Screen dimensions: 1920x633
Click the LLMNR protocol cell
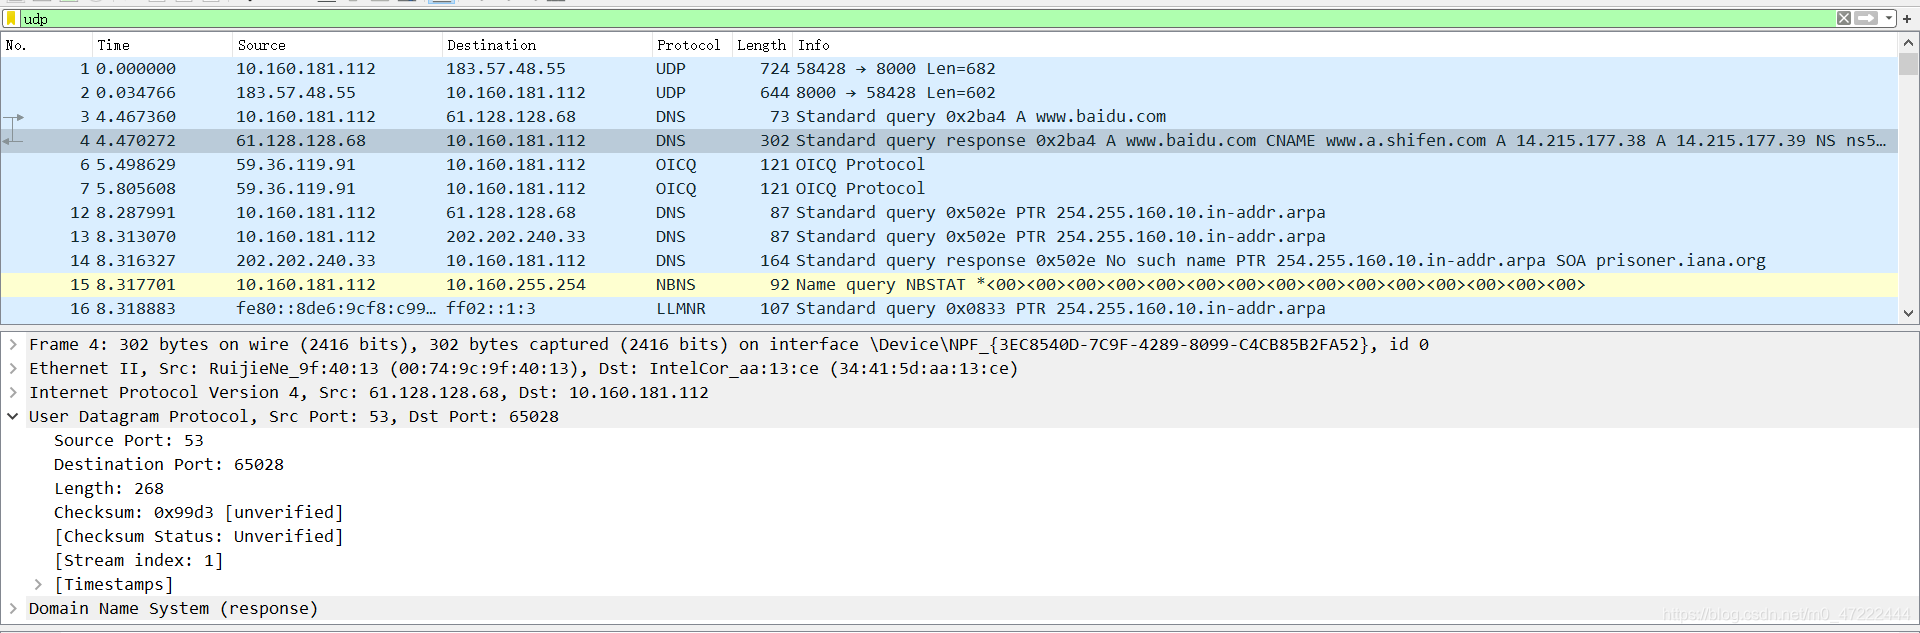[681, 309]
